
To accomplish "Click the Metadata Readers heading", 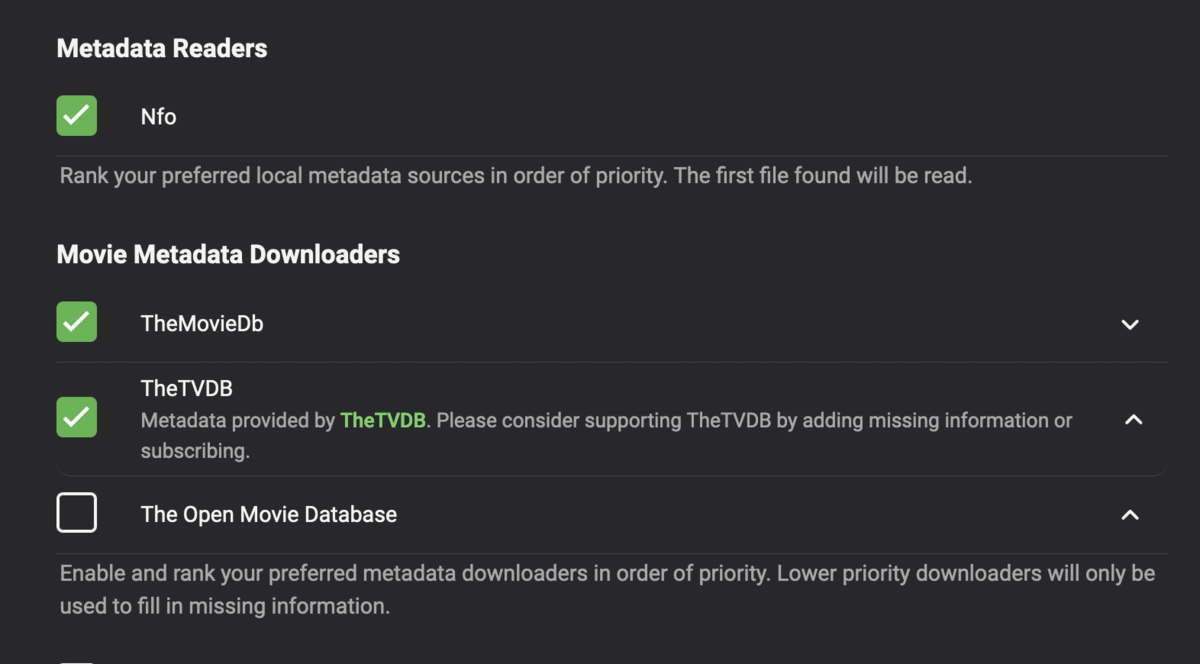I will click(161, 47).
